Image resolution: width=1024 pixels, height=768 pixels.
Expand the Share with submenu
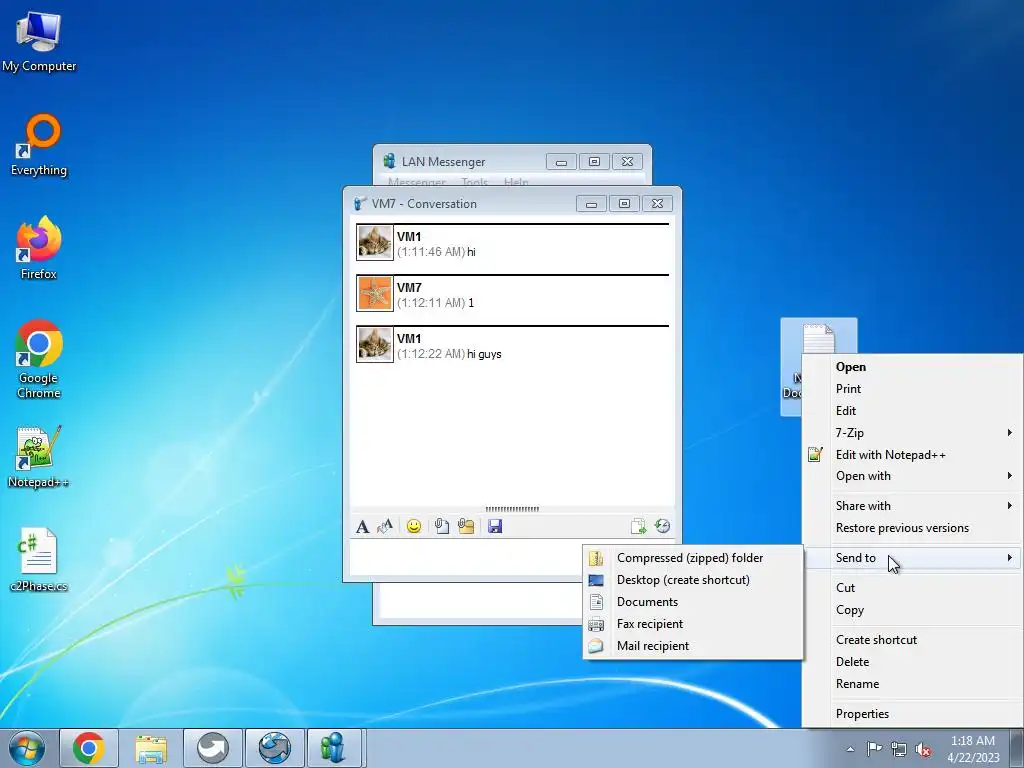[x=912, y=505]
